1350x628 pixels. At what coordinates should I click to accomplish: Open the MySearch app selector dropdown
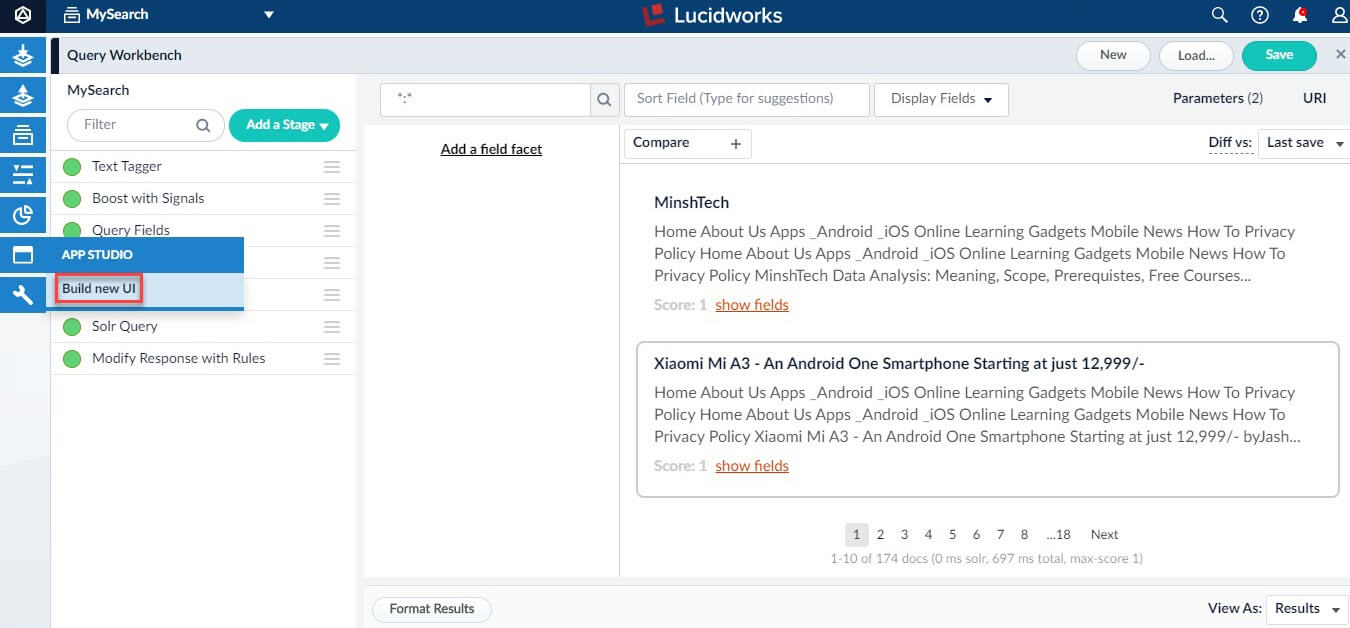(x=168, y=15)
